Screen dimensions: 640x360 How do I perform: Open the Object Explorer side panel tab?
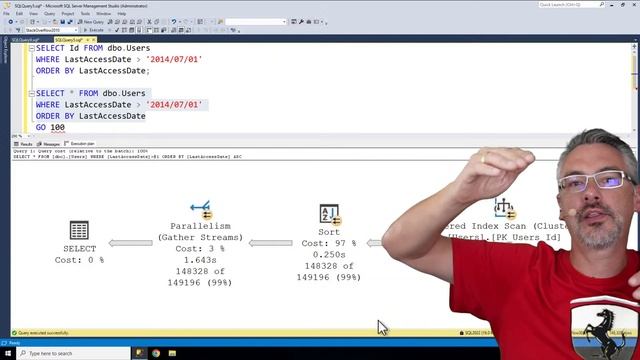point(5,50)
